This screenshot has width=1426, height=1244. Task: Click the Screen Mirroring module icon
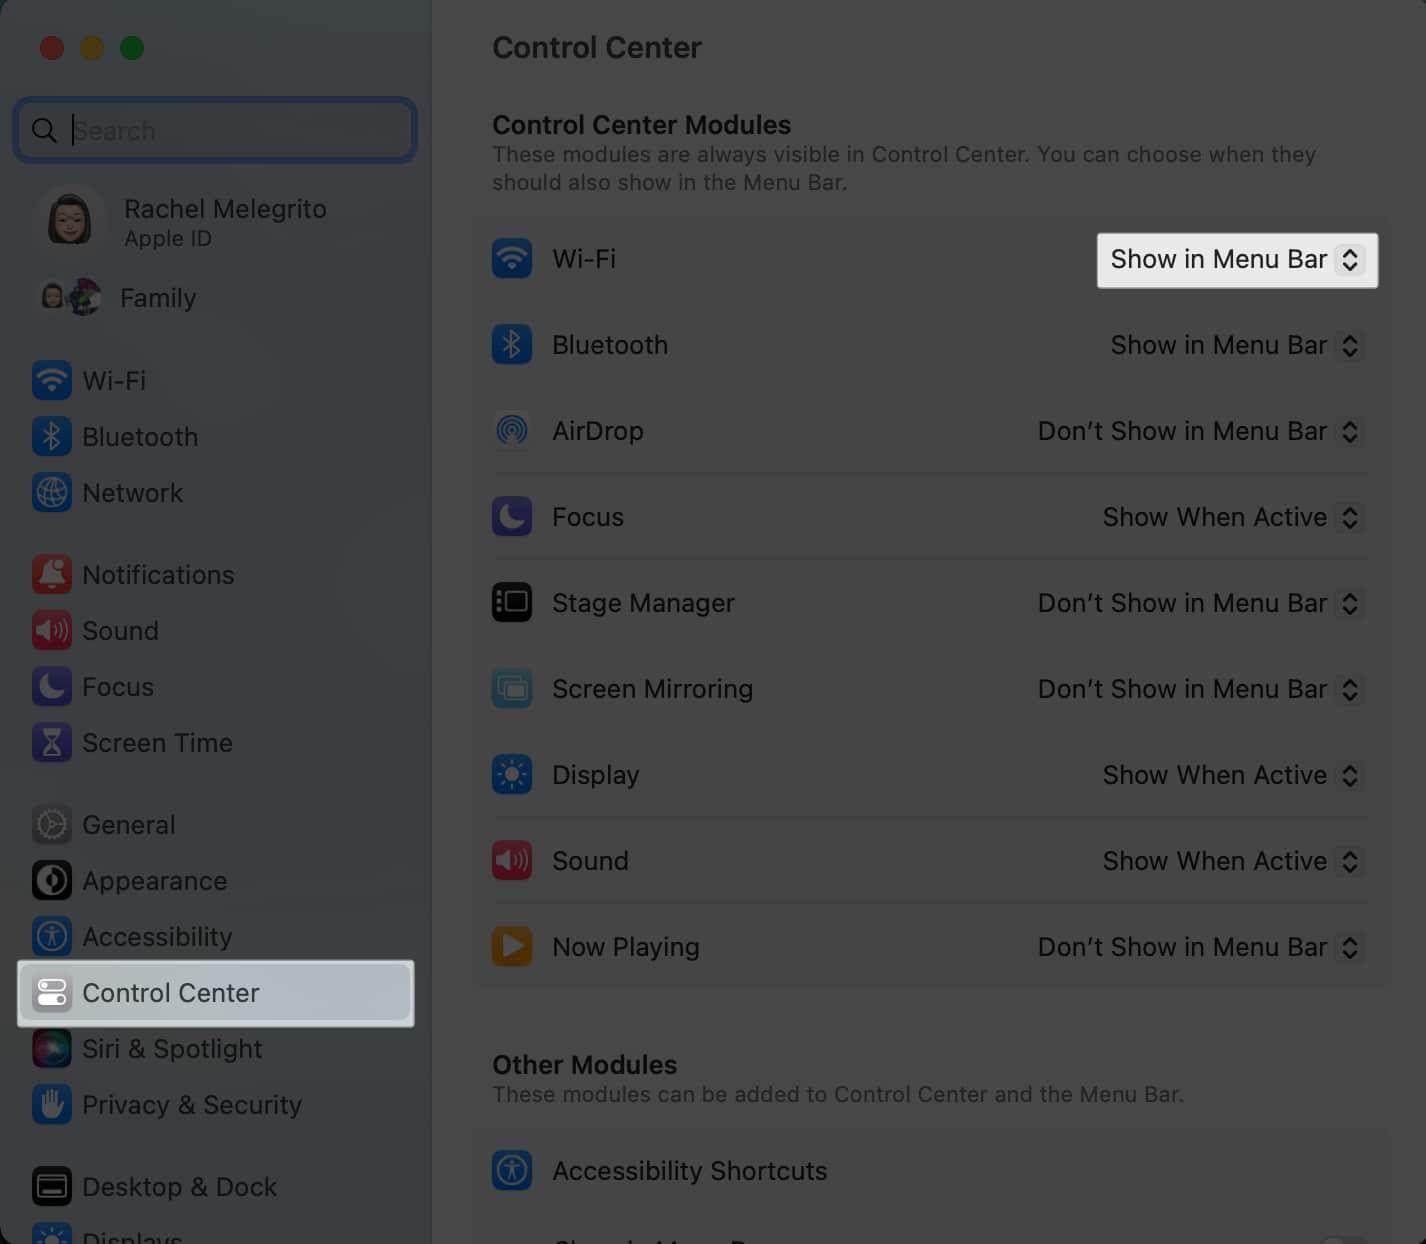coord(512,689)
